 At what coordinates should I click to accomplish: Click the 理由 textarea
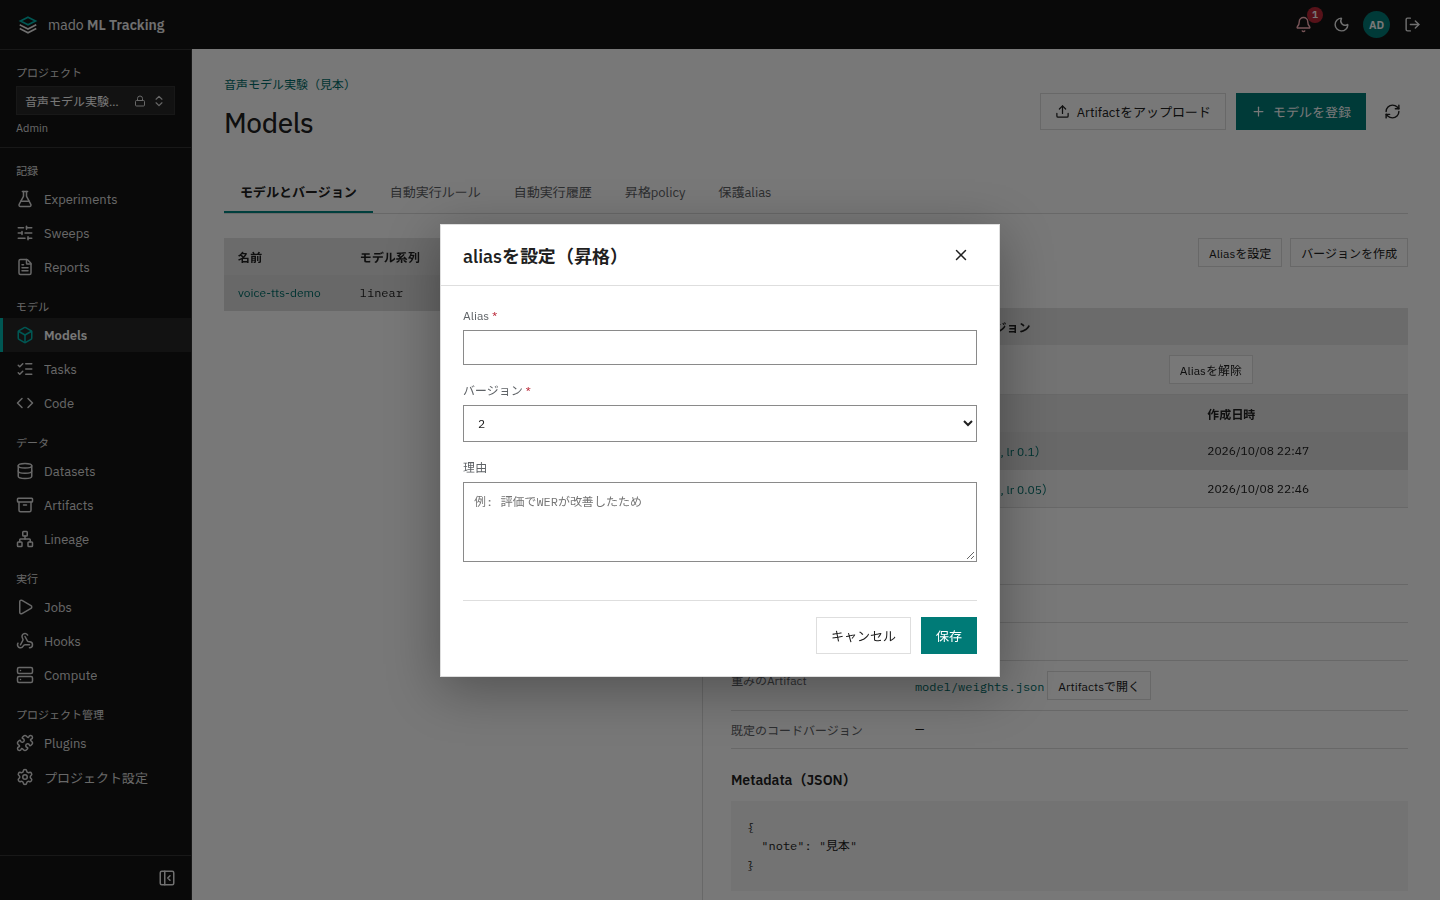720,522
